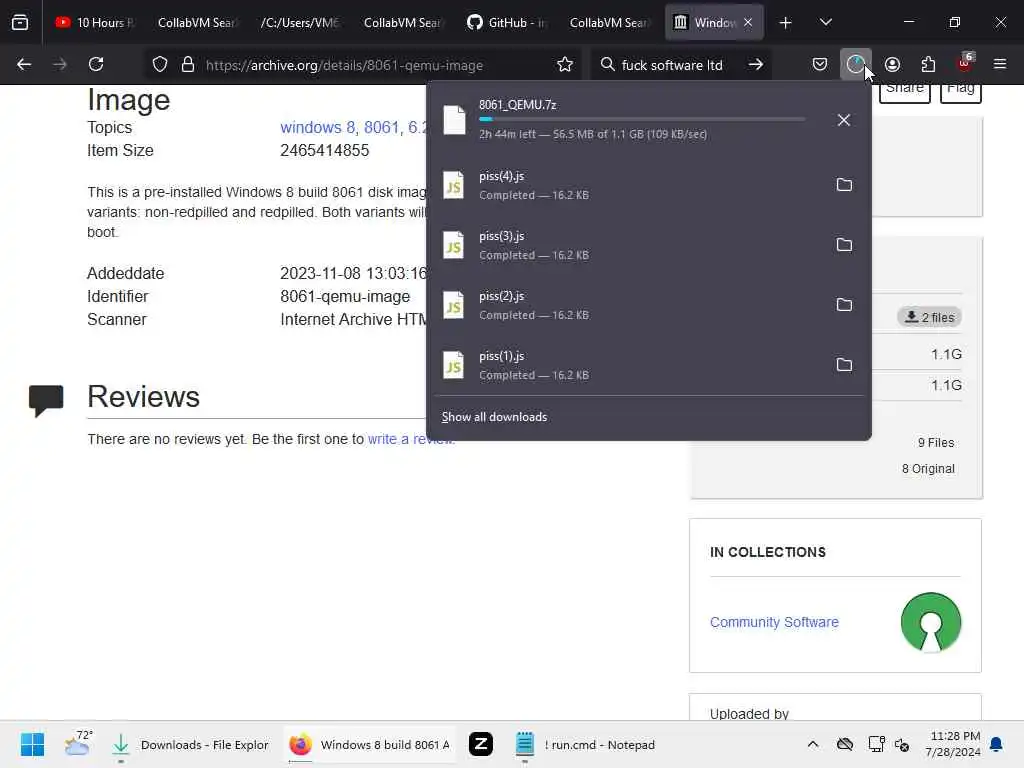Open uBlock Origin extension icon
The image size is (1024, 768).
pos(965,63)
